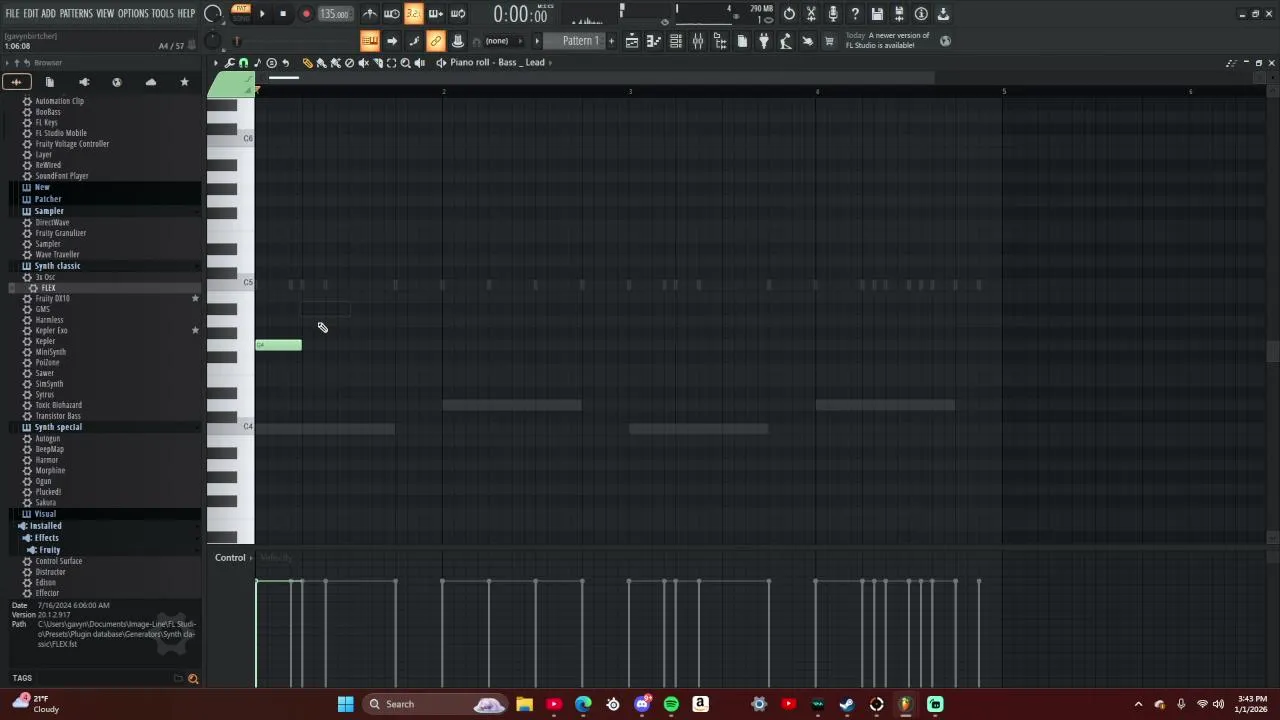The width and height of the screenshot is (1280, 720).
Task: Switch browser to the cloud tab icon
Action: tap(151, 82)
